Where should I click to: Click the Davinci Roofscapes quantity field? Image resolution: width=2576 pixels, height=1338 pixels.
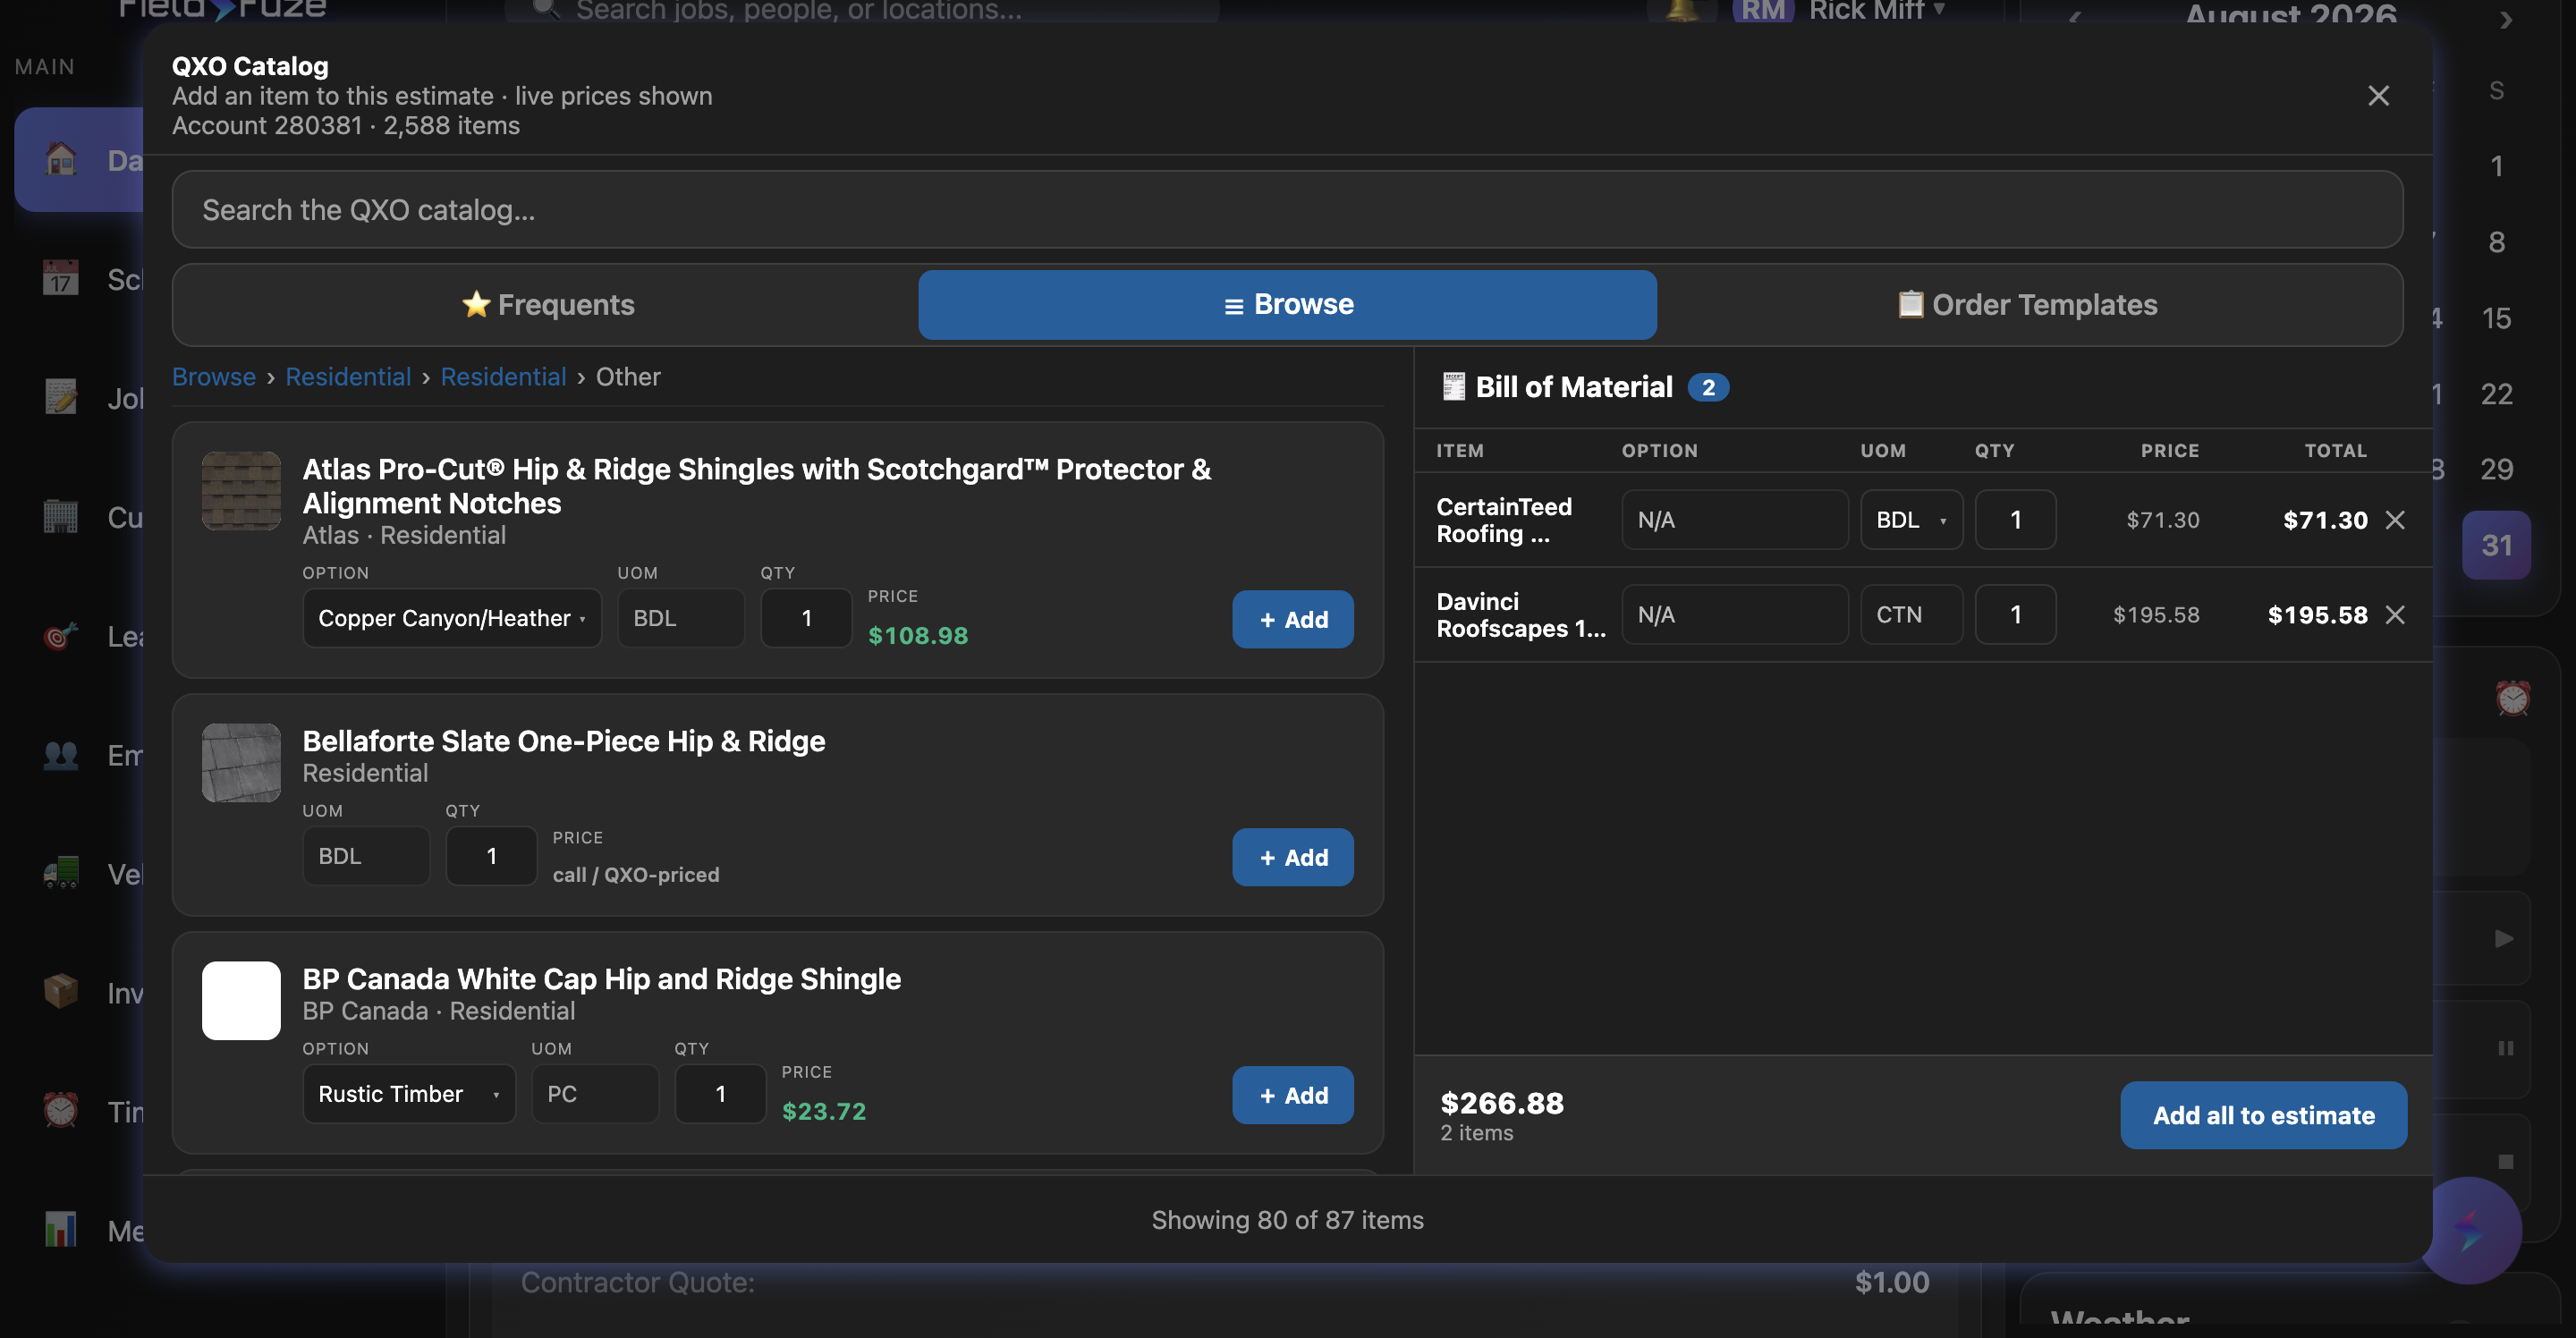click(x=2015, y=615)
